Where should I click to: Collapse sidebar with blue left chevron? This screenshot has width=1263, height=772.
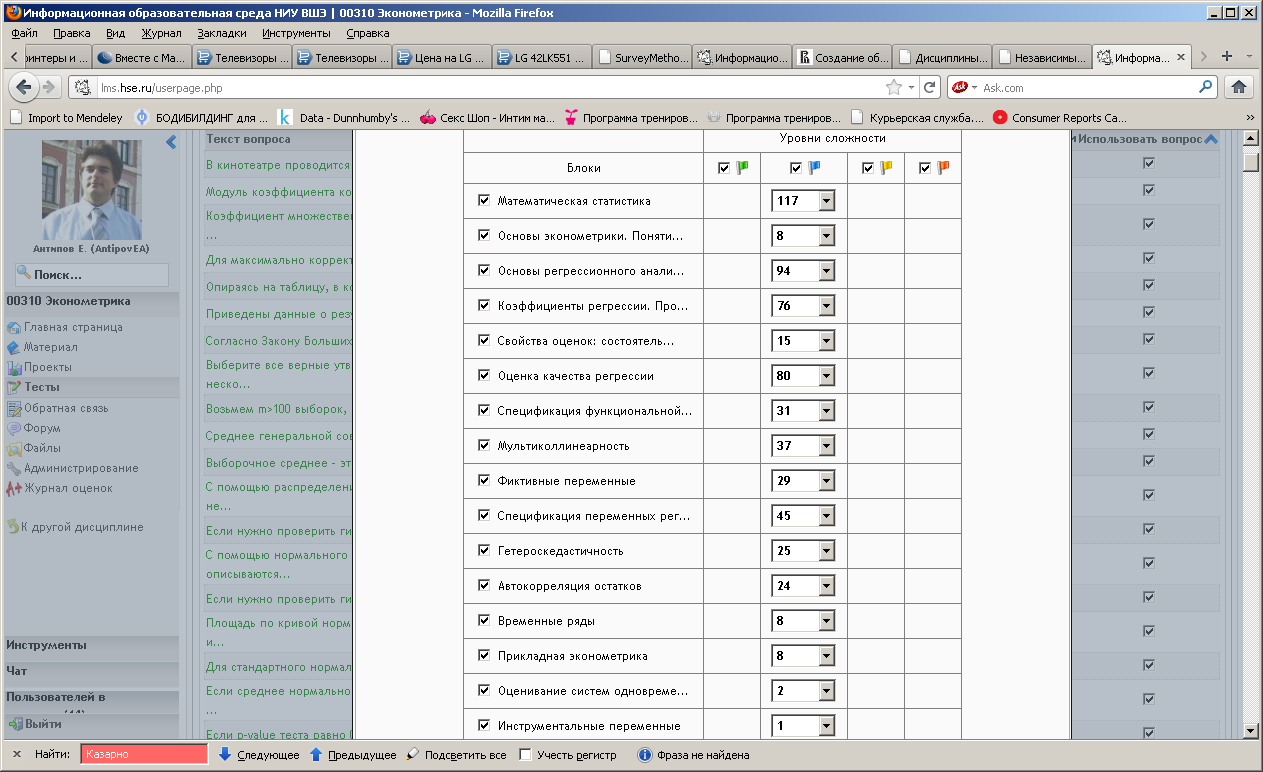point(171,141)
